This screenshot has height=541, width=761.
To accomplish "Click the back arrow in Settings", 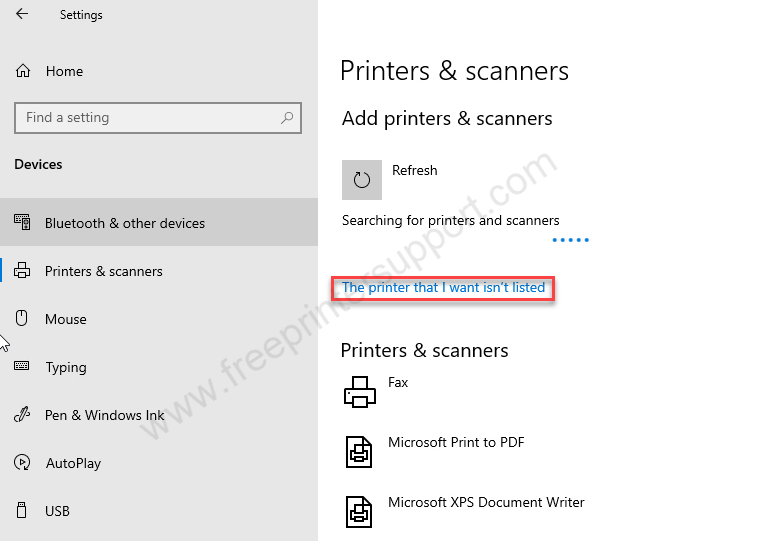I will point(22,14).
